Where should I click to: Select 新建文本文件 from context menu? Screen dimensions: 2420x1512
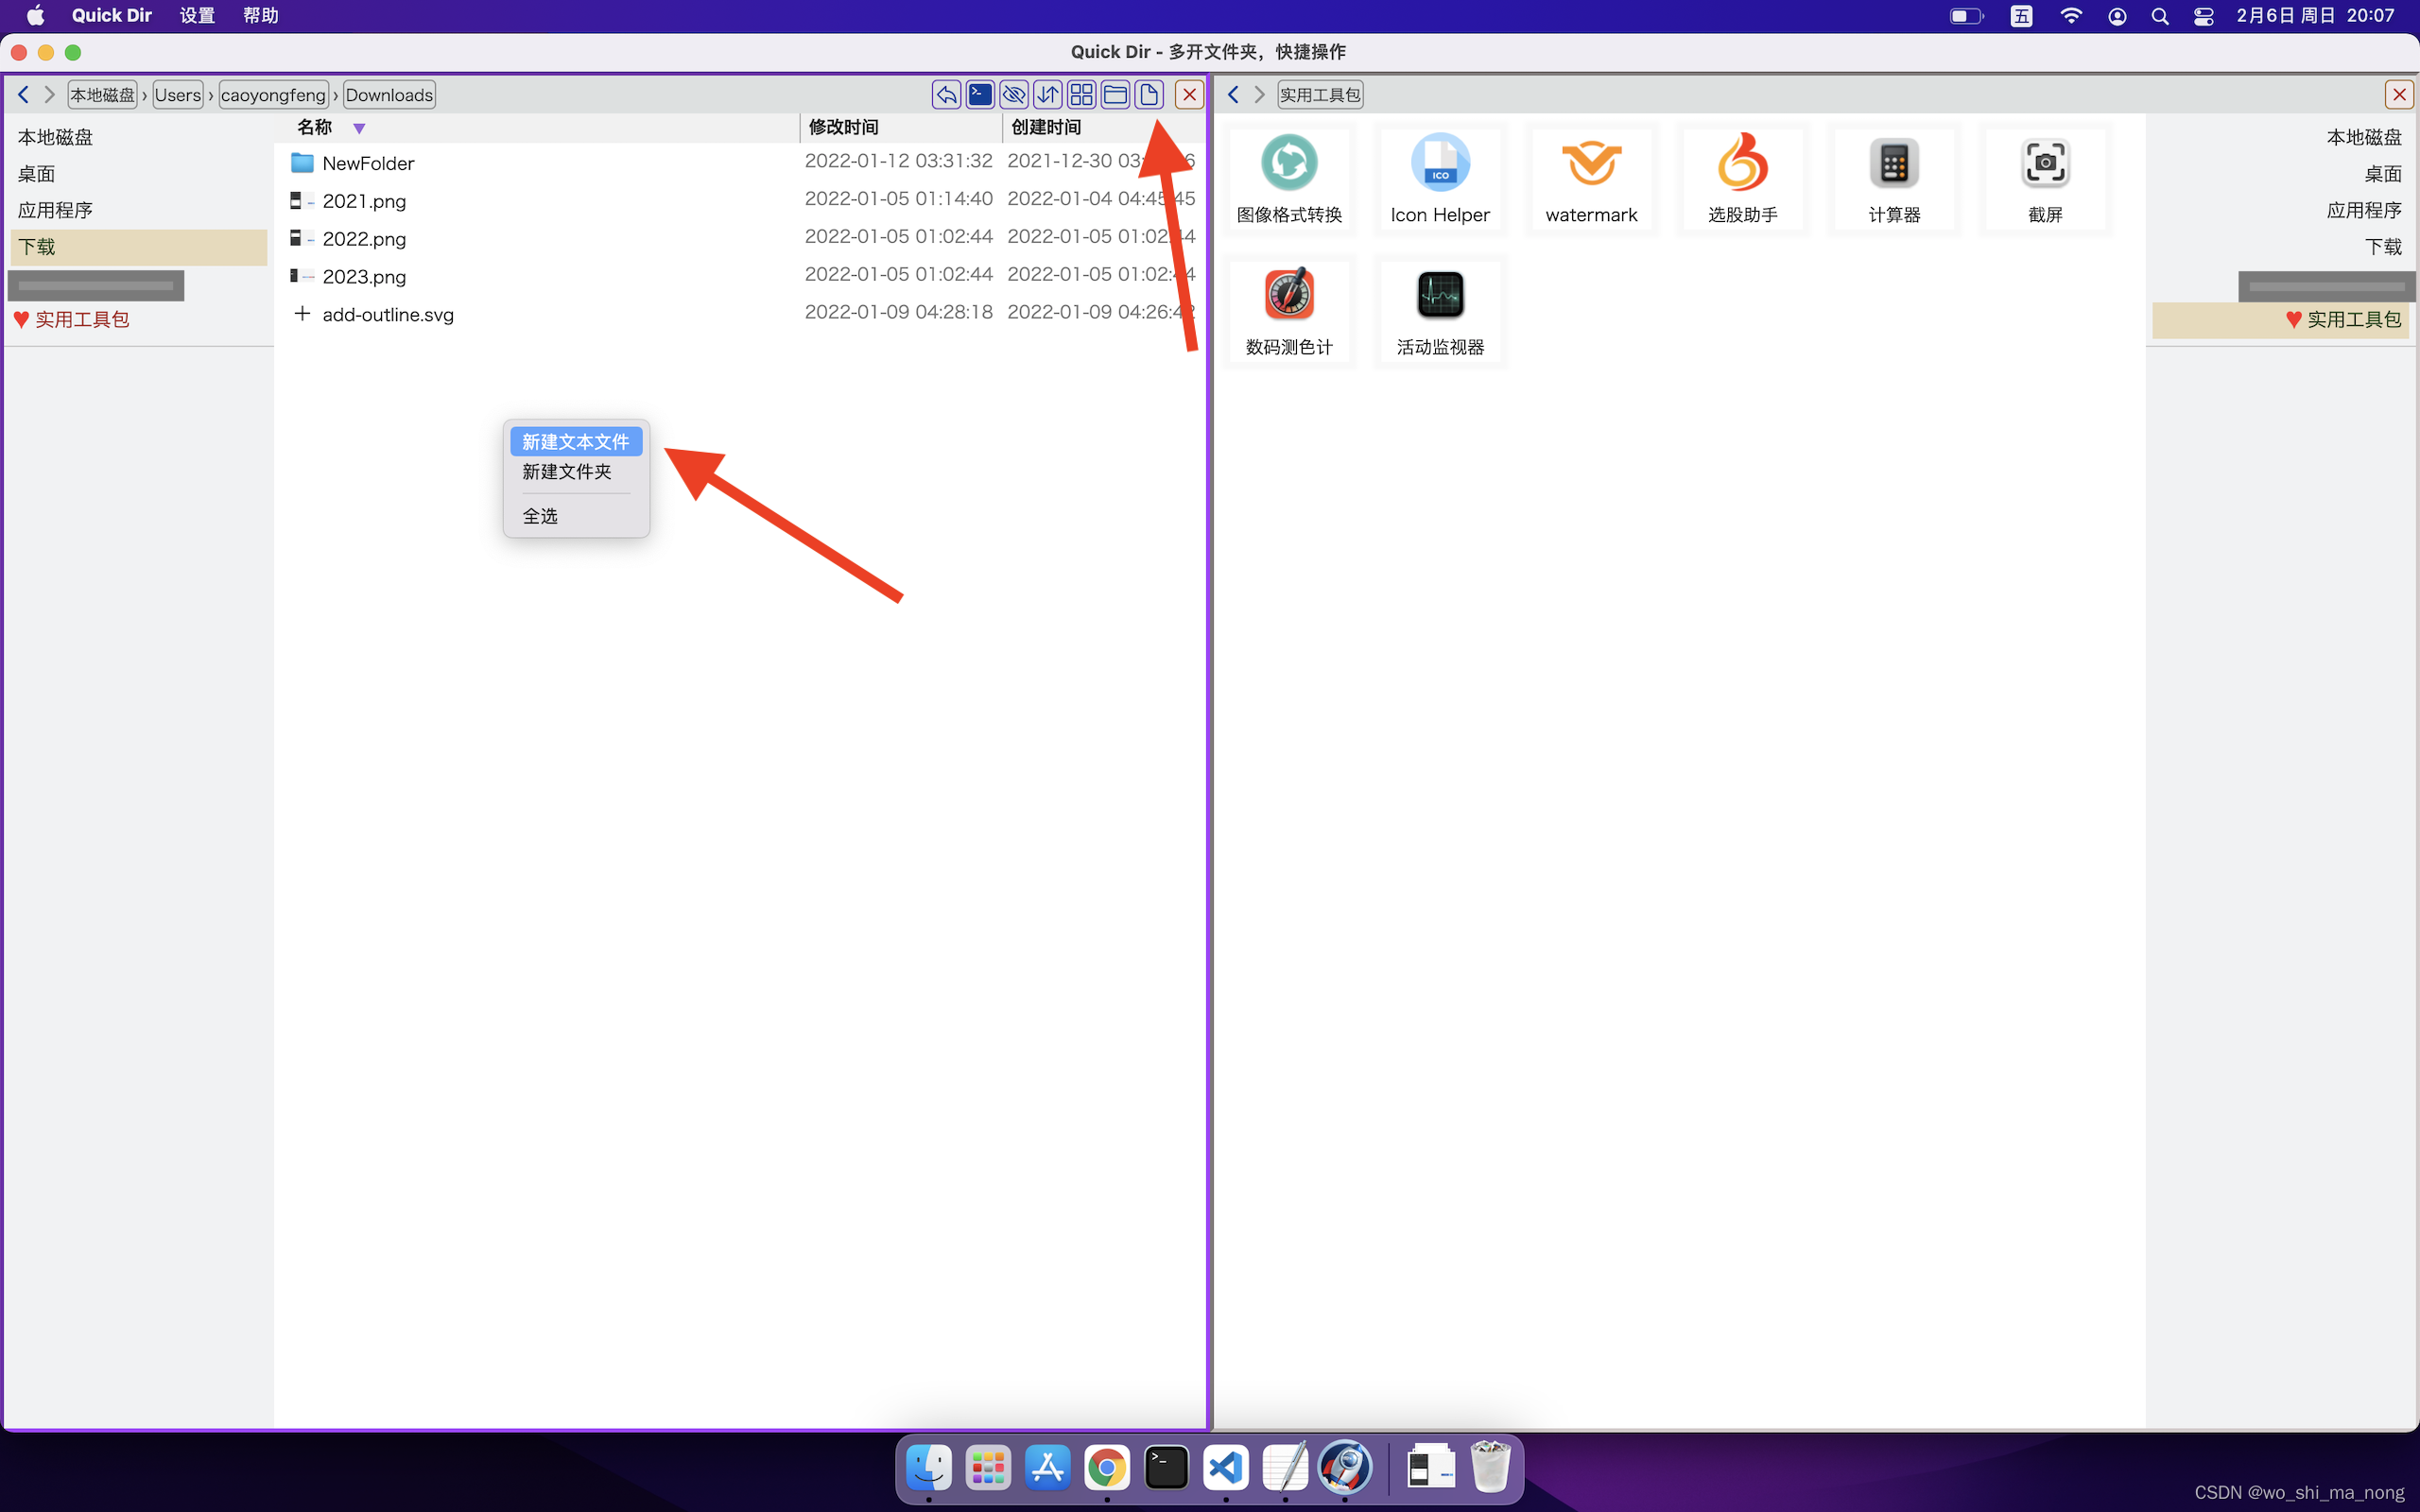577,440
